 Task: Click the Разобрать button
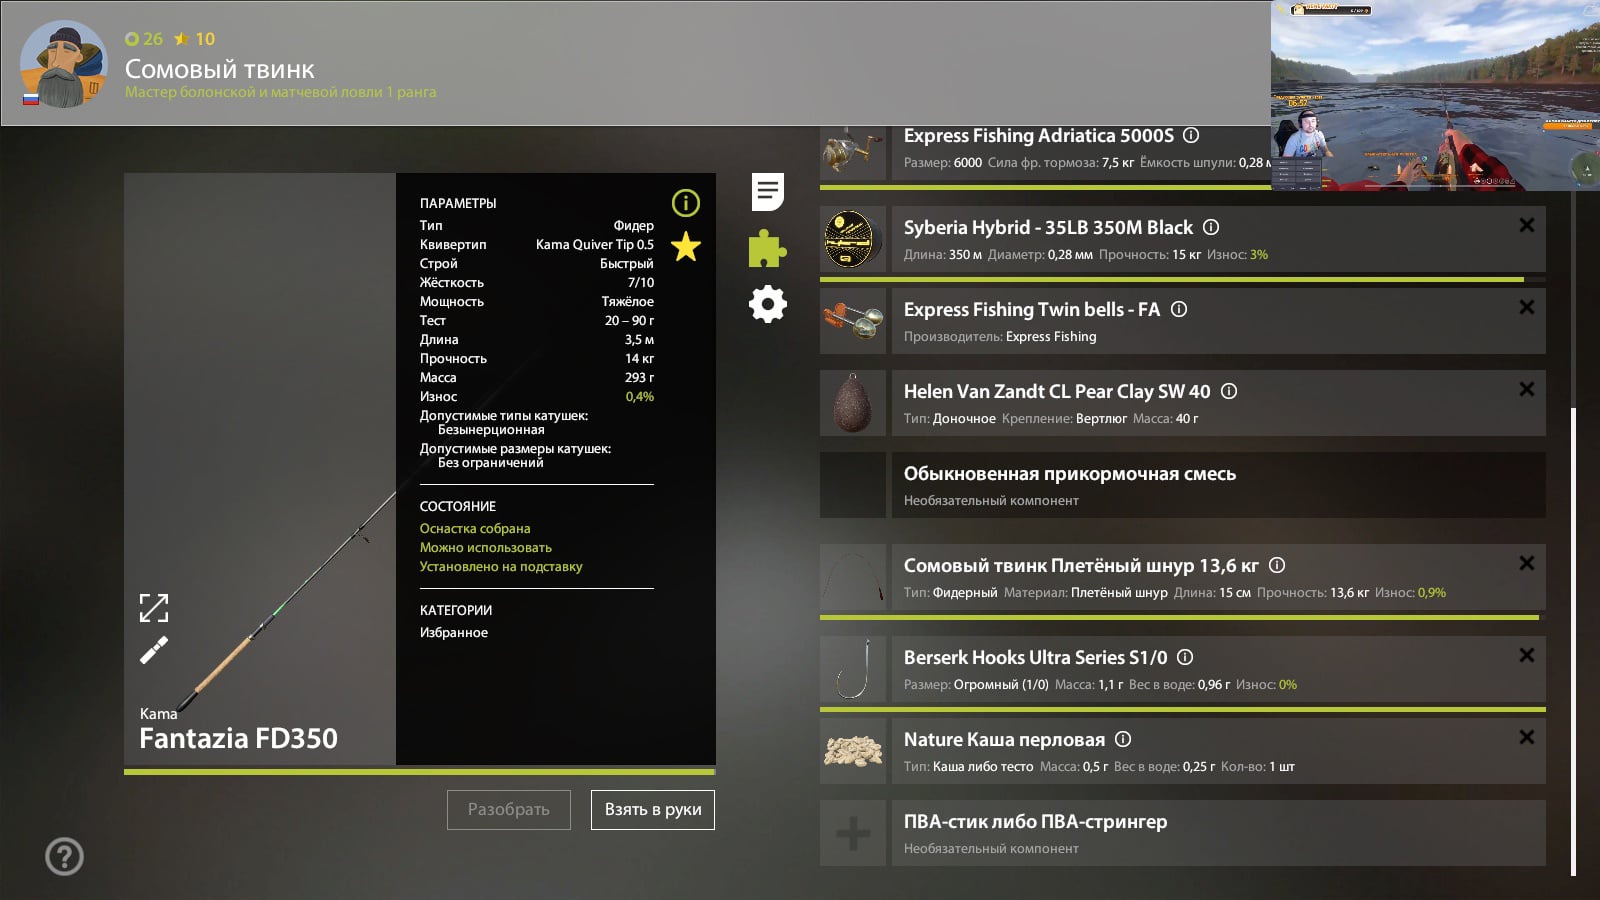[509, 810]
